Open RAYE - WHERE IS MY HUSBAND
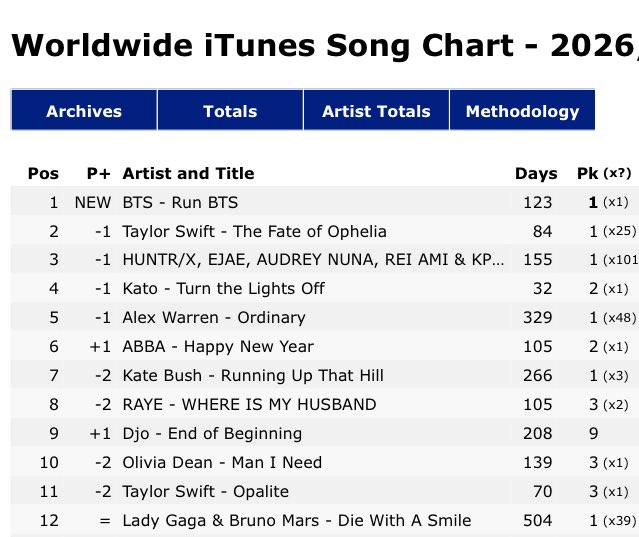Image resolution: width=639 pixels, height=537 pixels. coord(249,405)
